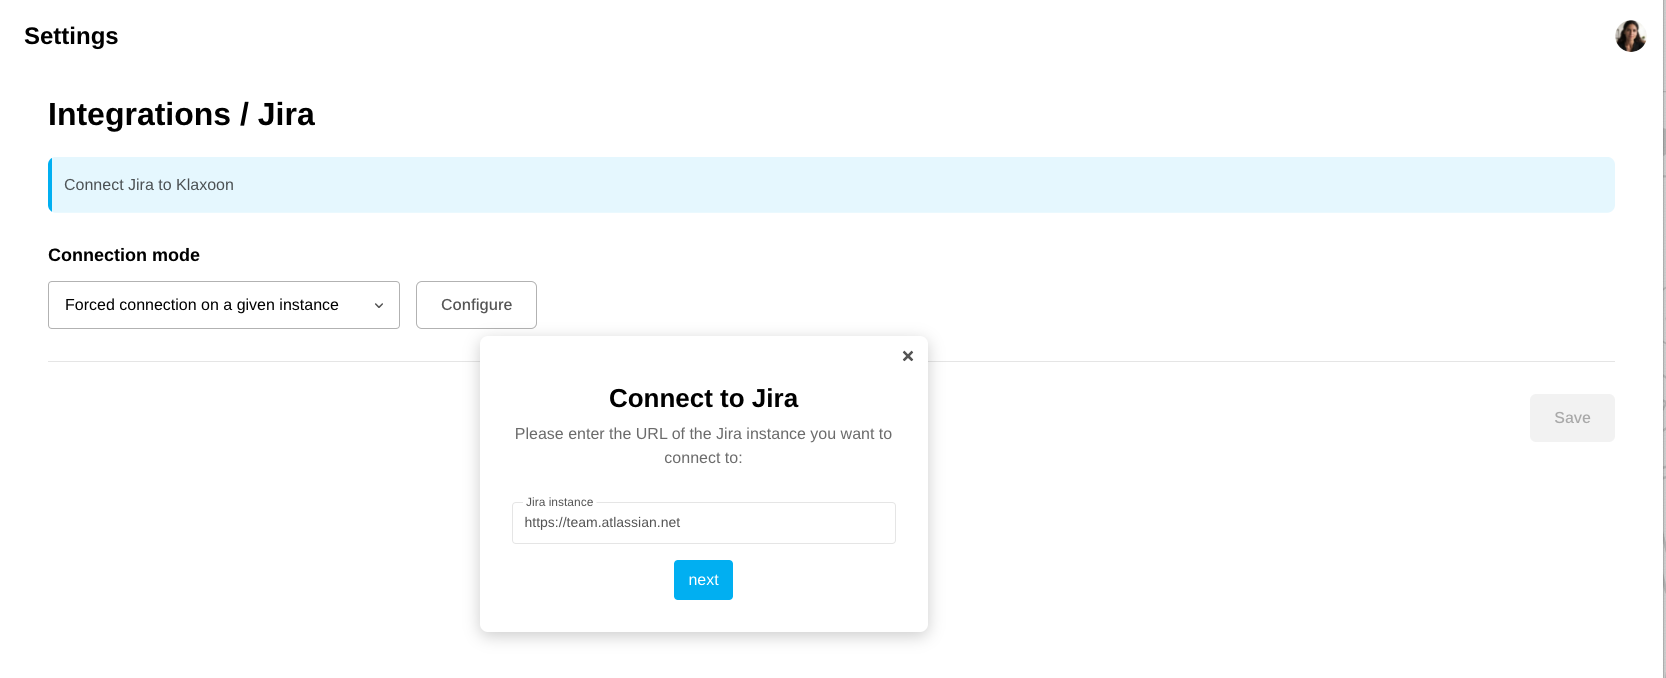The image size is (1666, 678).
Task: Close the Connect to Jira dialog
Action: pos(908,356)
